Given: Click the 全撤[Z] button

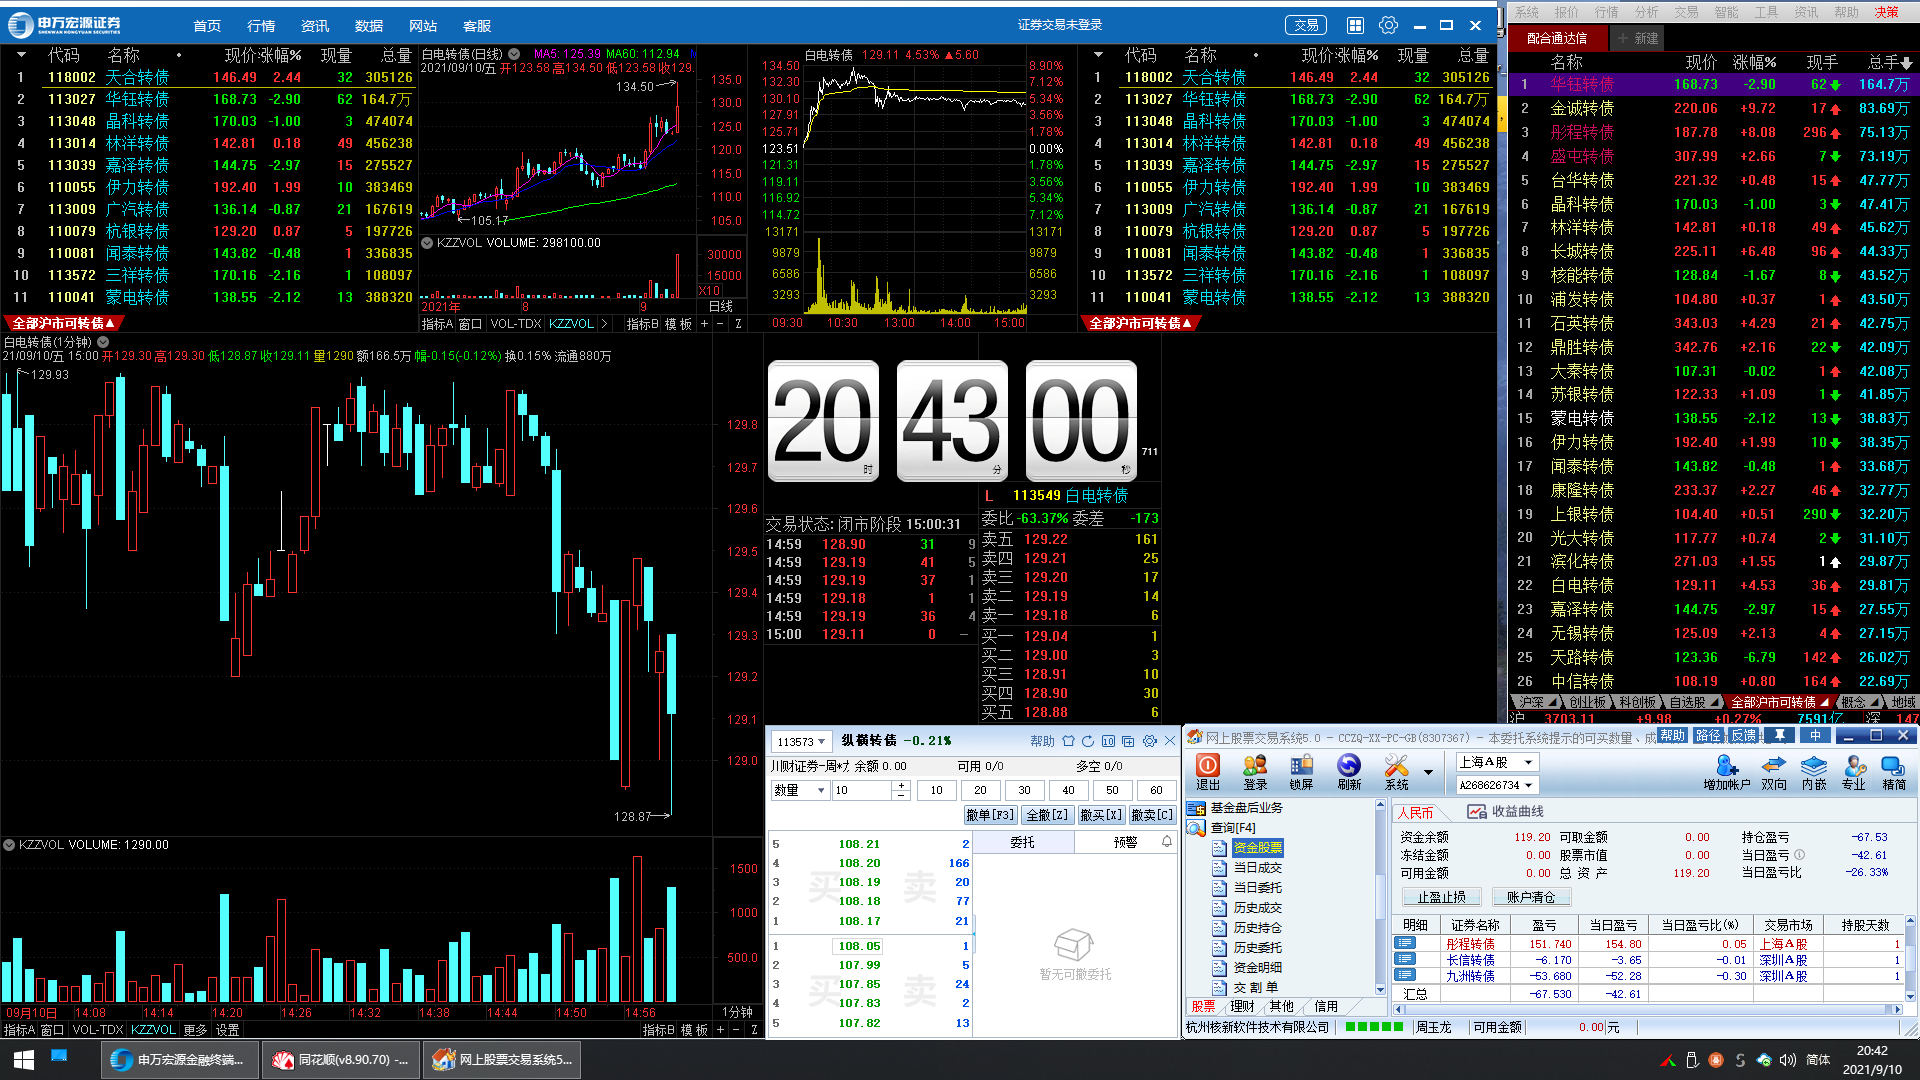Looking at the screenshot, I should (x=1048, y=815).
